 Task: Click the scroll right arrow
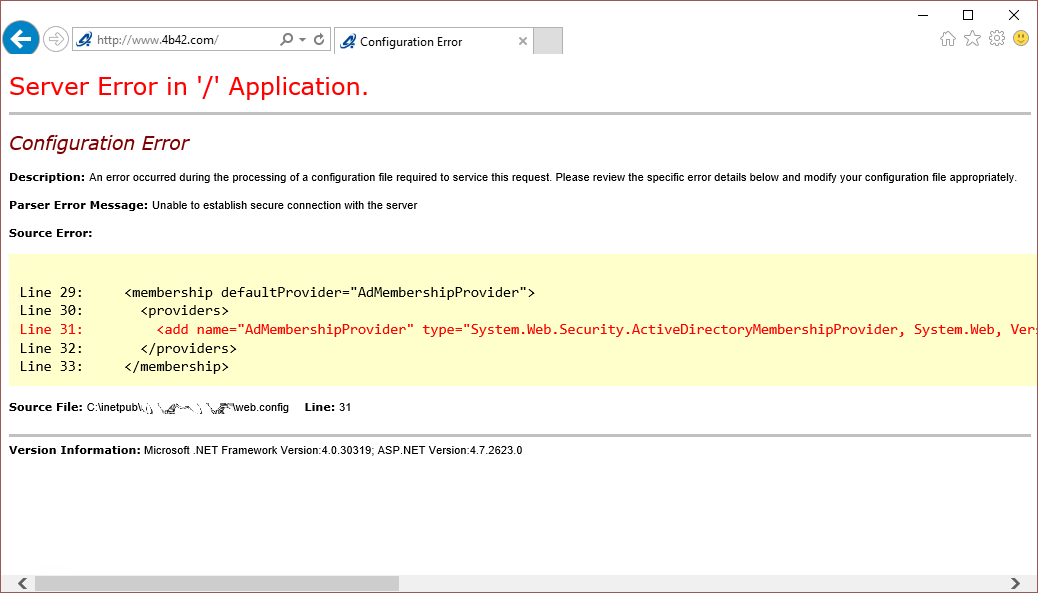[x=1015, y=583]
